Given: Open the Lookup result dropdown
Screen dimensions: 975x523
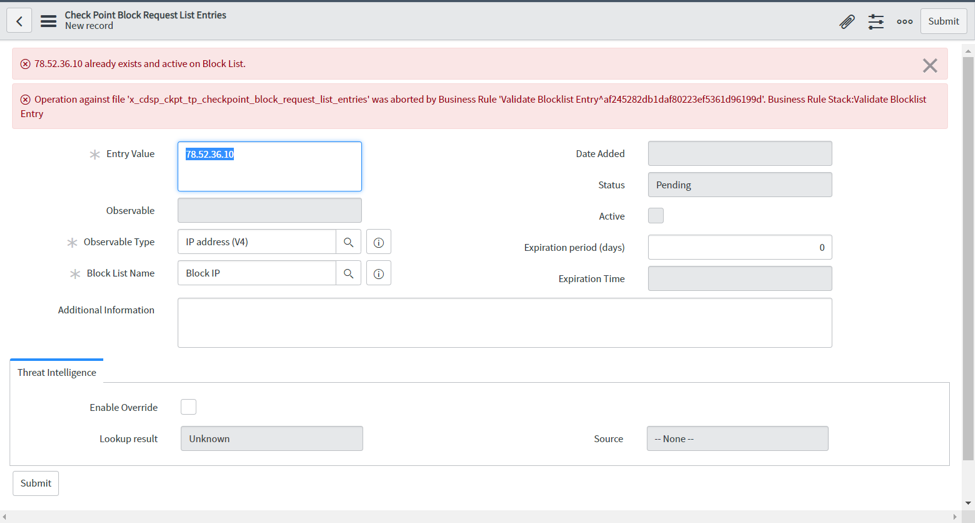Looking at the screenshot, I should point(272,438).
